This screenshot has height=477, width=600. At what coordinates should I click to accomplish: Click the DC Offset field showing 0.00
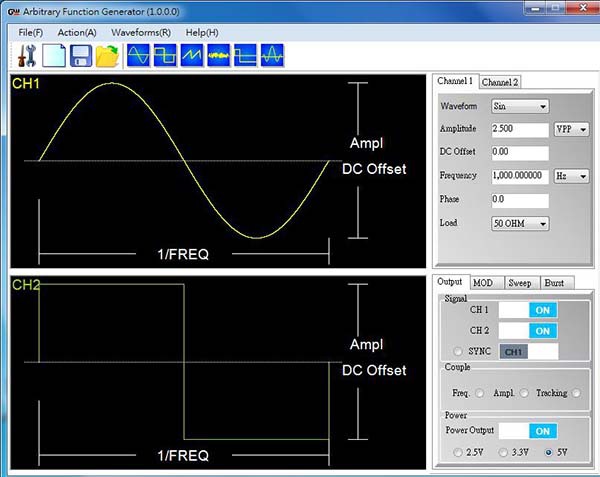520,153
